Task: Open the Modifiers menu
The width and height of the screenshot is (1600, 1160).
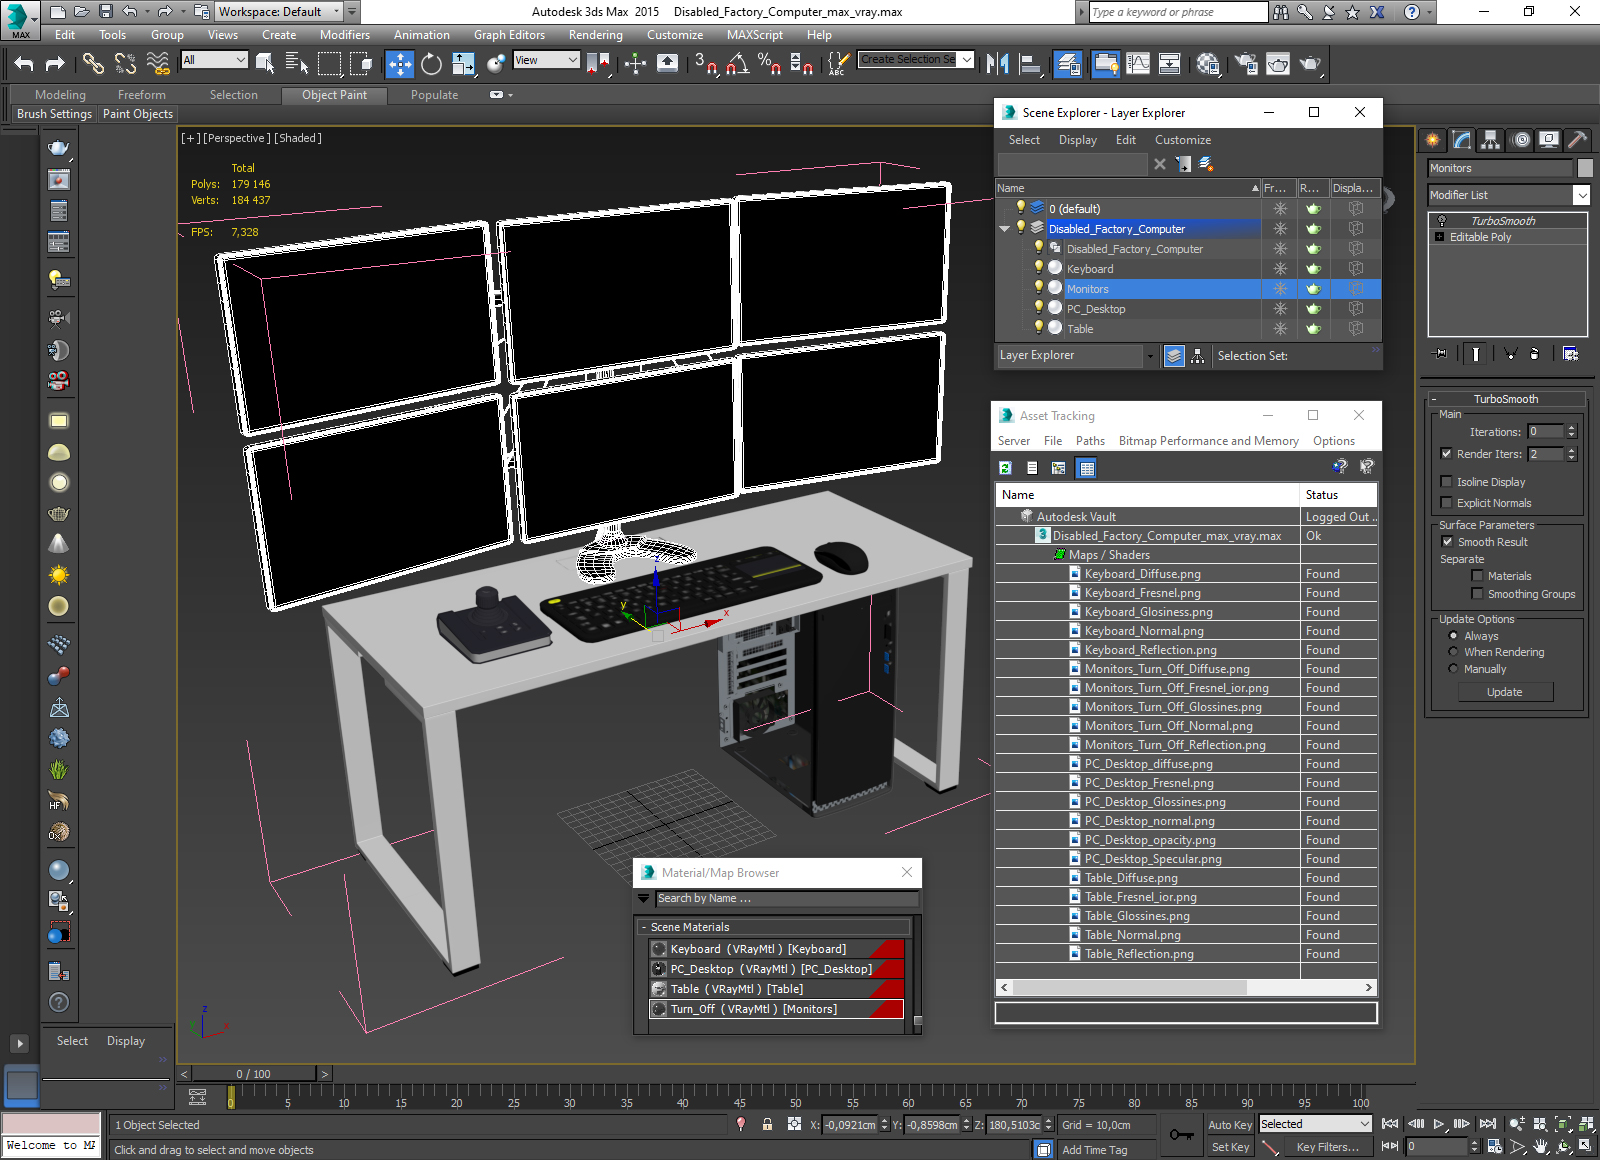Action: click(345, 35)
